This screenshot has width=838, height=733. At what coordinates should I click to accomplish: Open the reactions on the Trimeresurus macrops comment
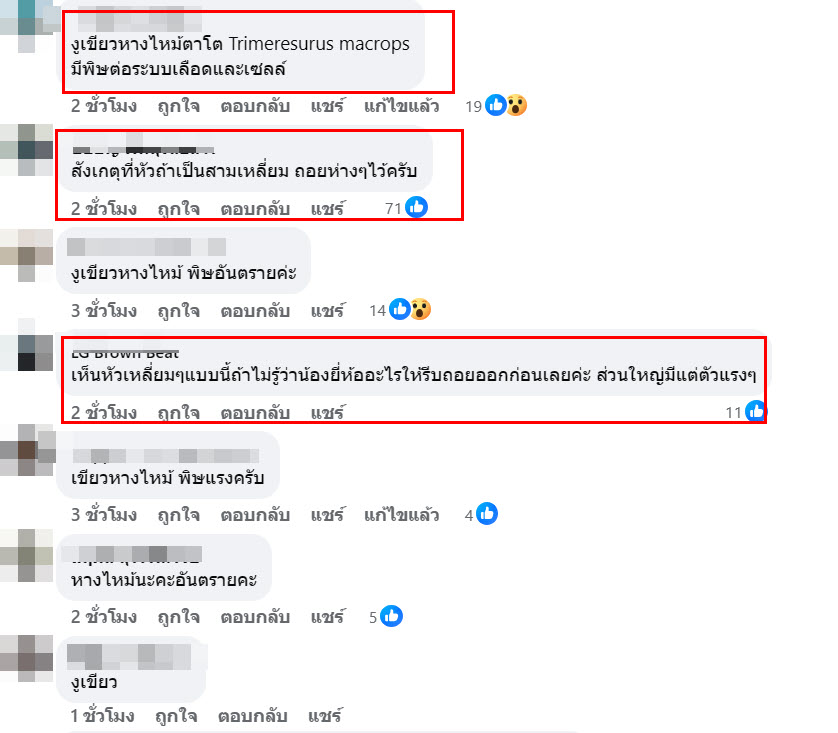(496, 105)
